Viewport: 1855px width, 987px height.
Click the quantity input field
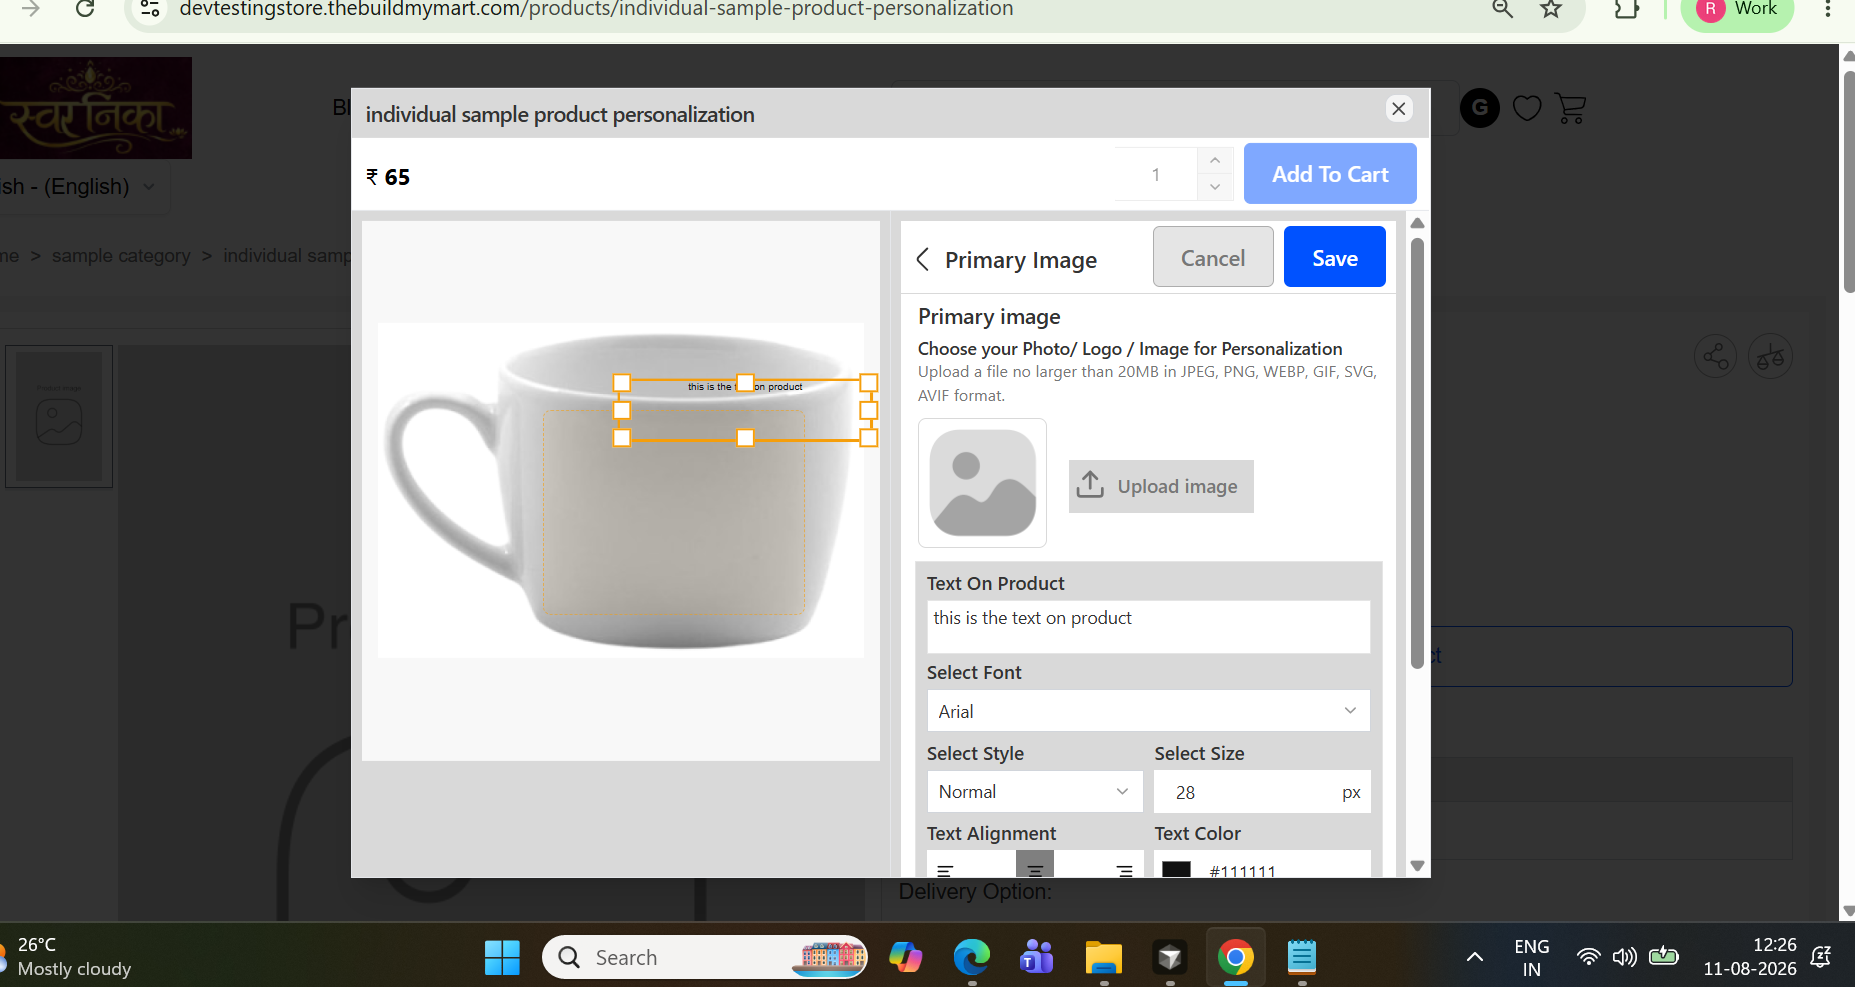1156,174
